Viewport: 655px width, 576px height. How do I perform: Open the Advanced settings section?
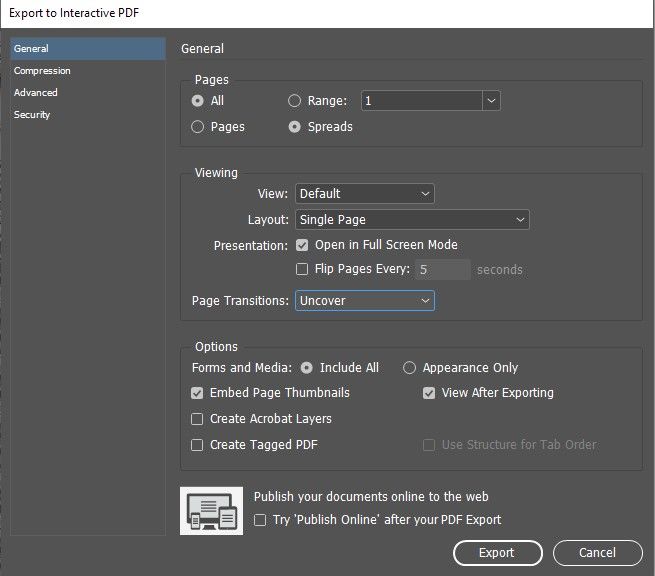tap(36, 93)
